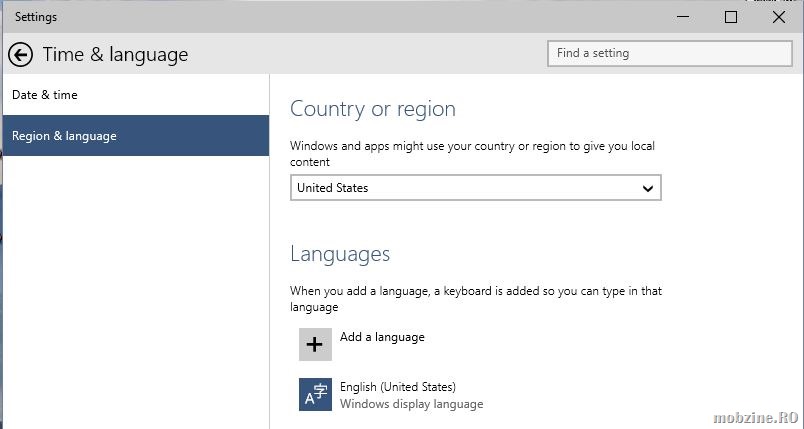Click the plus icon to add language
Viewport: 804px width, 429px height.
(x=315, y=344)
